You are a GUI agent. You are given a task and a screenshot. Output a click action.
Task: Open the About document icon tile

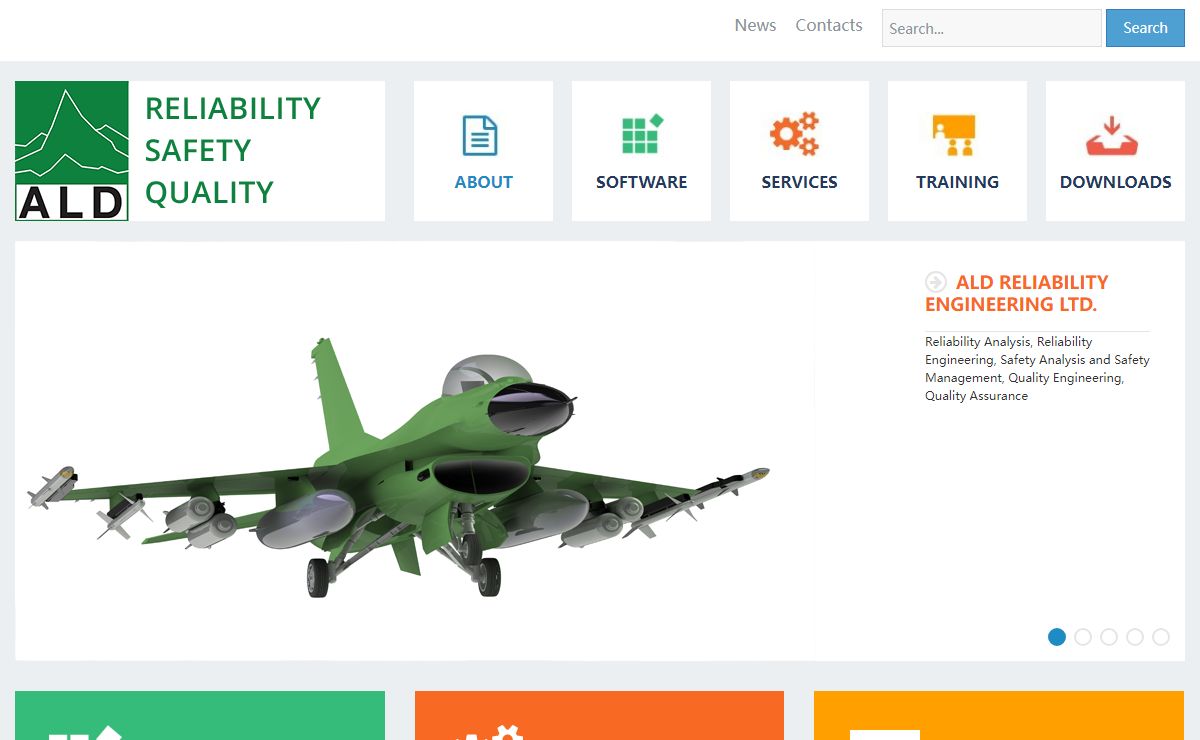480,136
